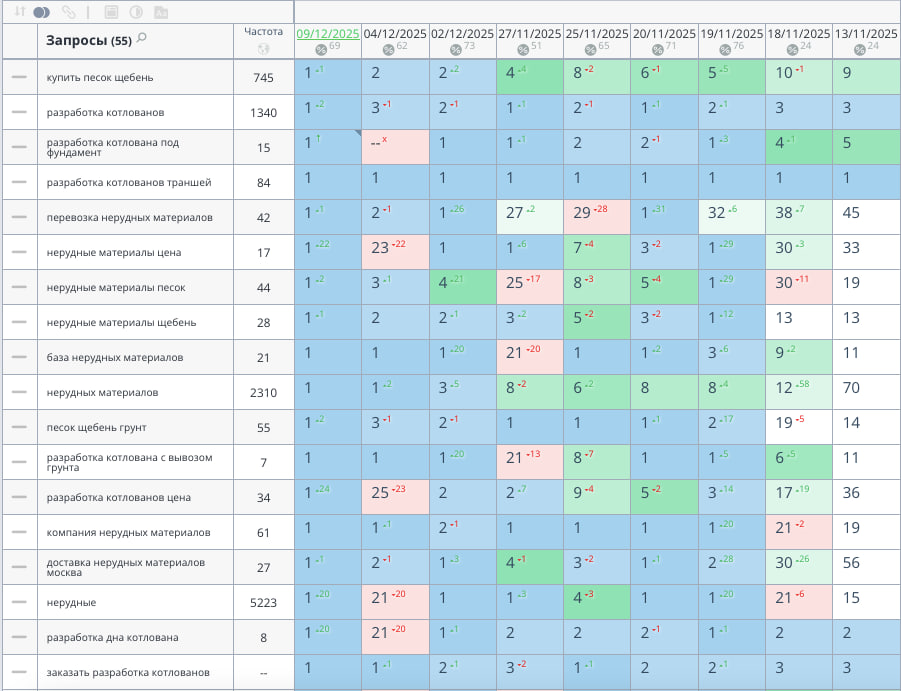Click the dash icon beside нерудных материалов

pyautogui.click(x=19, y=392)
